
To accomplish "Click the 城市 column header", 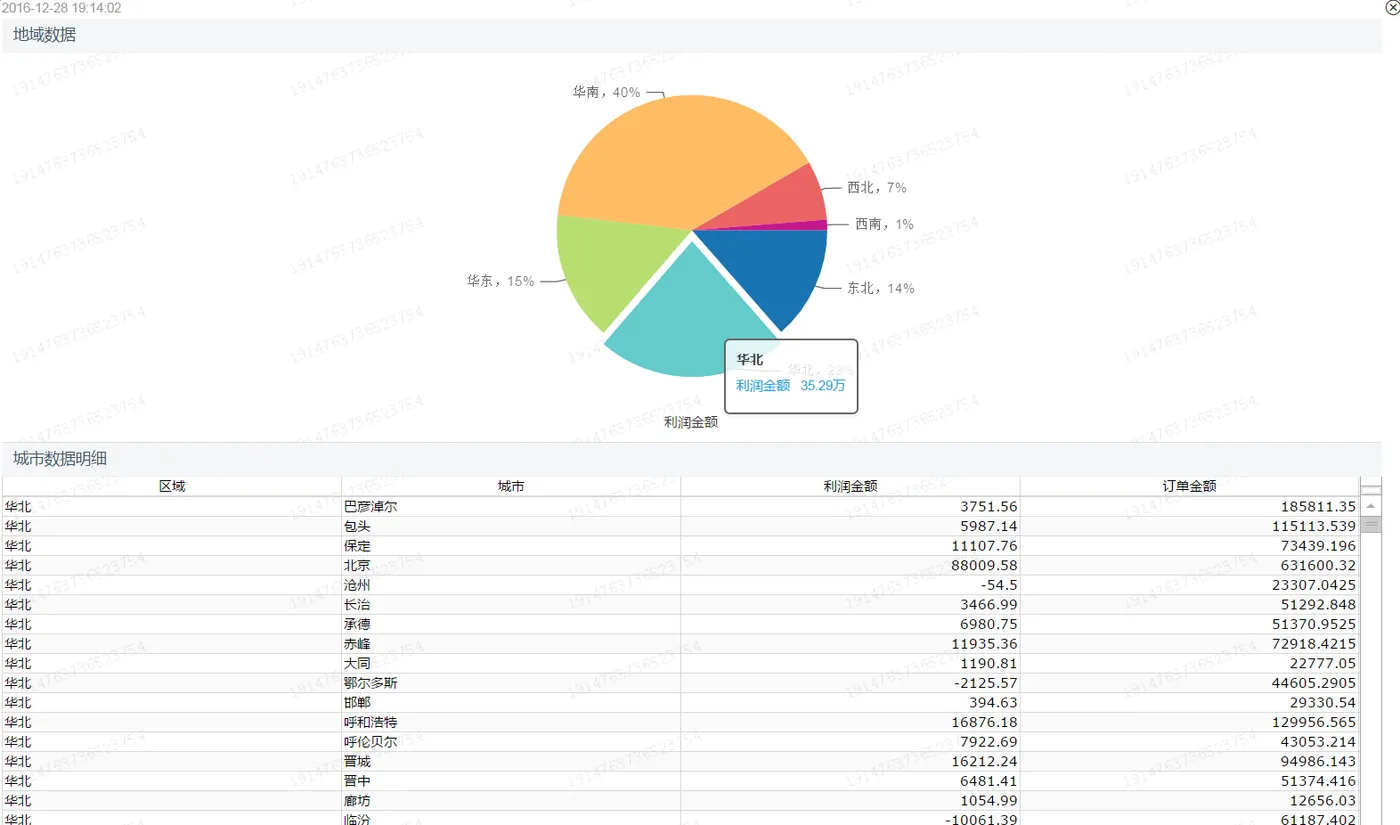I will 511,486.
